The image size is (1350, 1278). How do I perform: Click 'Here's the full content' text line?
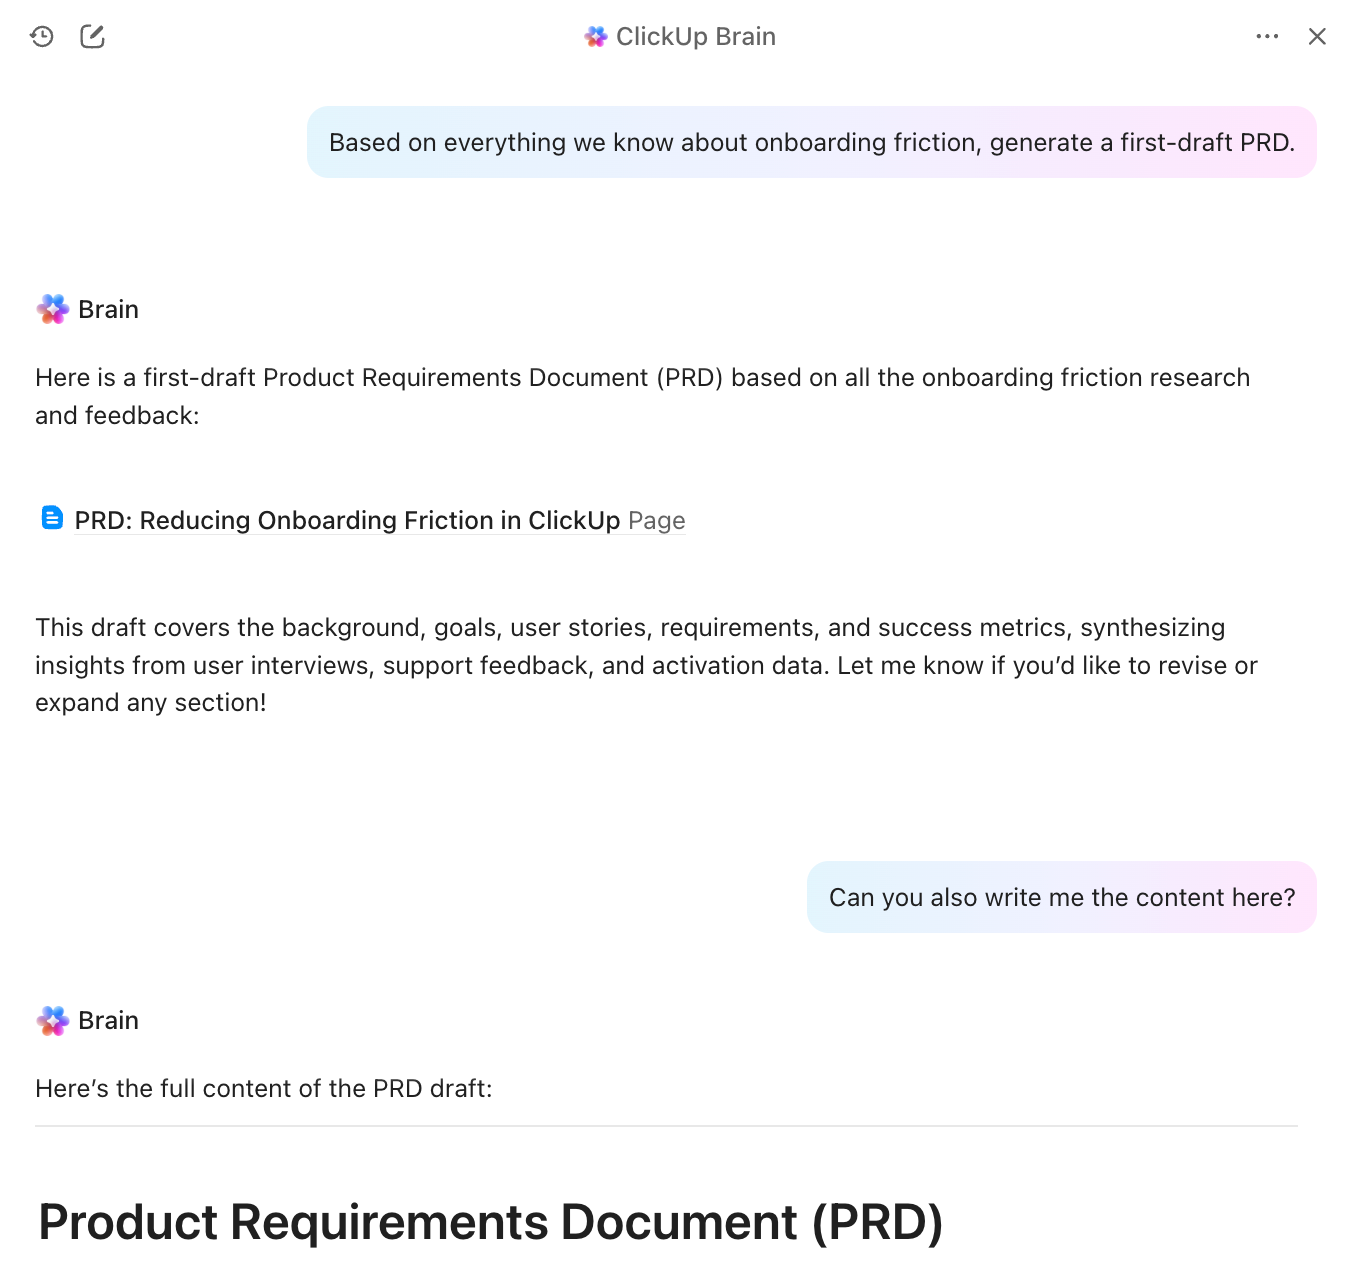pos(264,1089)
